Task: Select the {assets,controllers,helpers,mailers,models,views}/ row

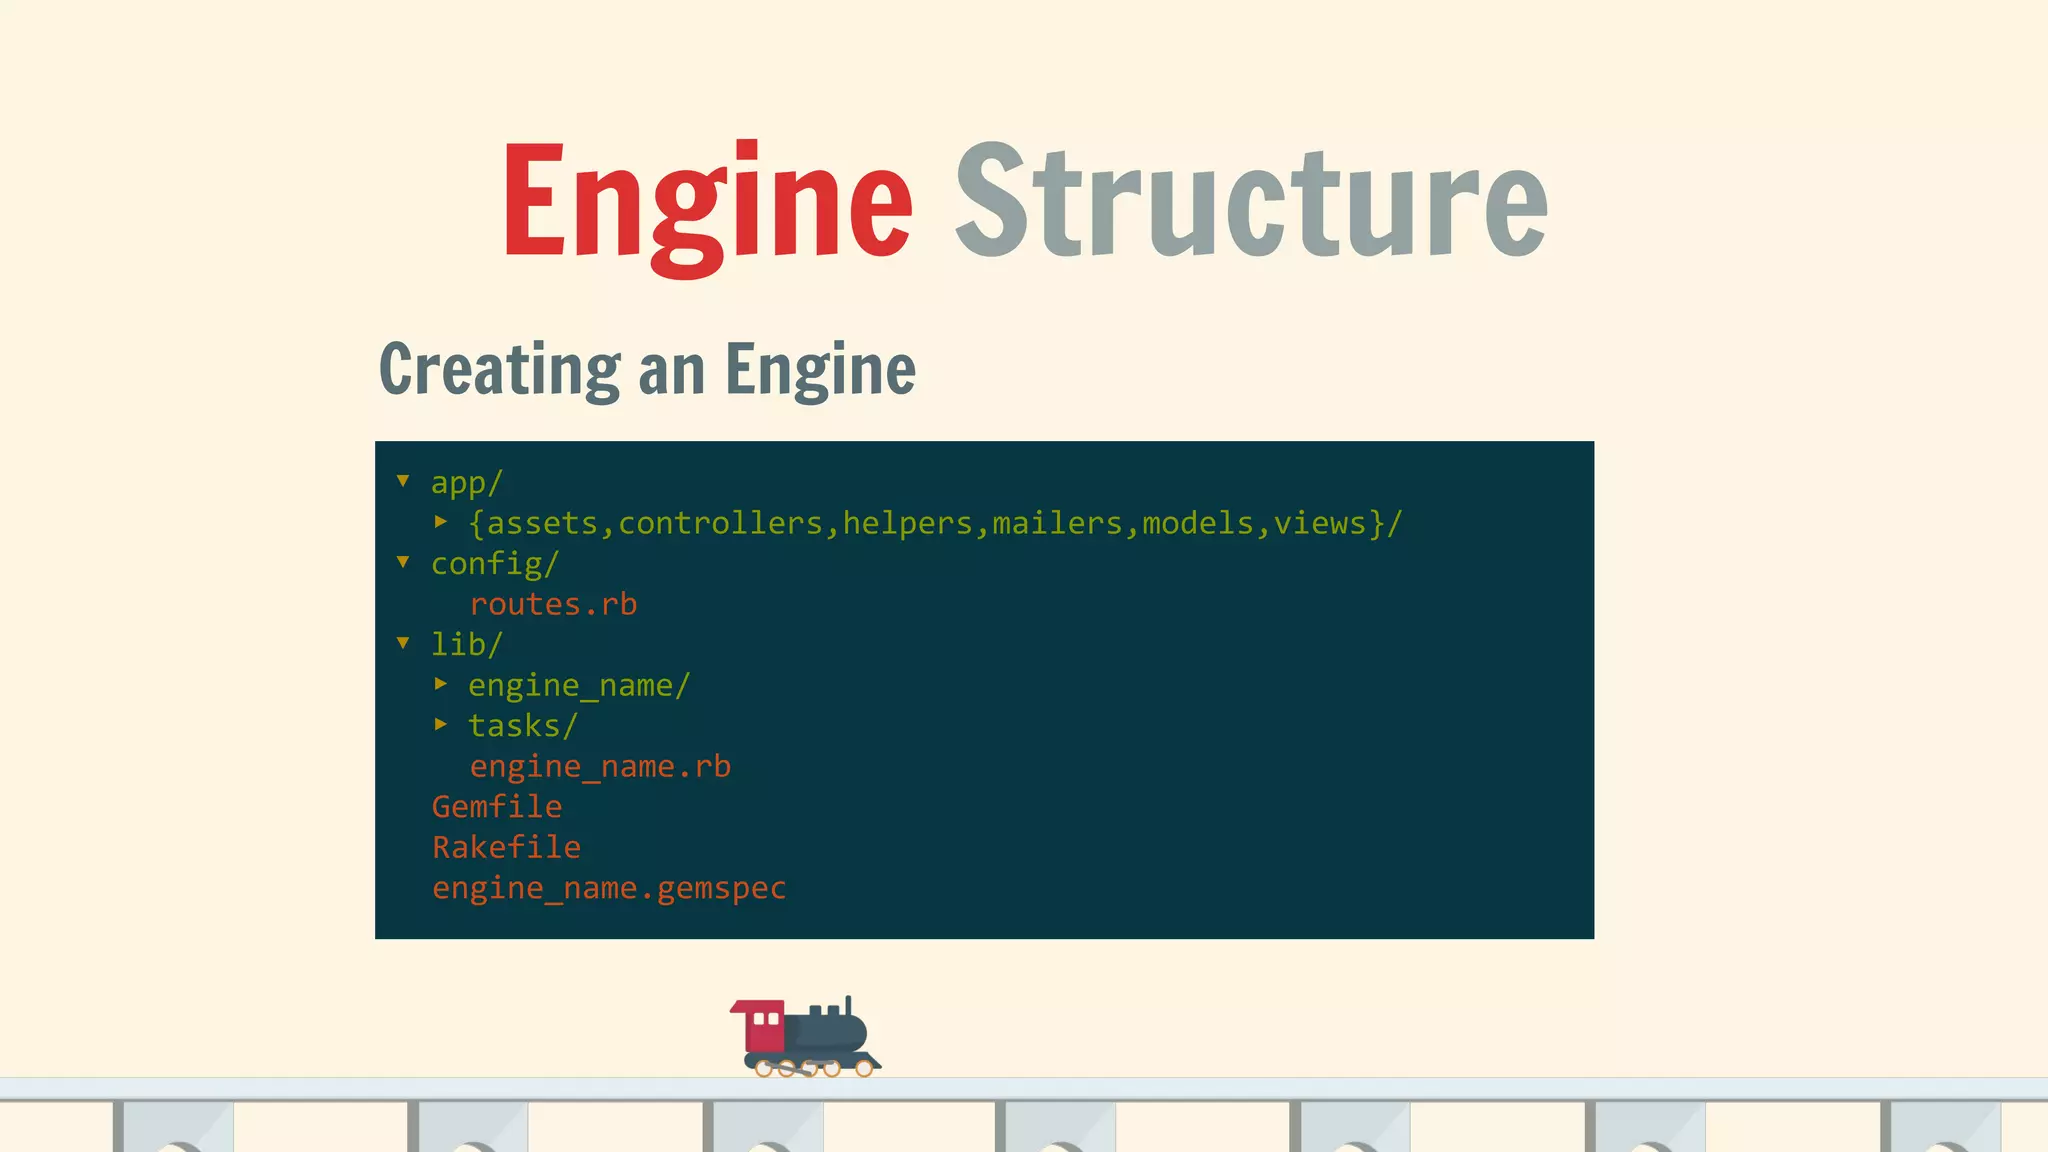Action: 936,523
